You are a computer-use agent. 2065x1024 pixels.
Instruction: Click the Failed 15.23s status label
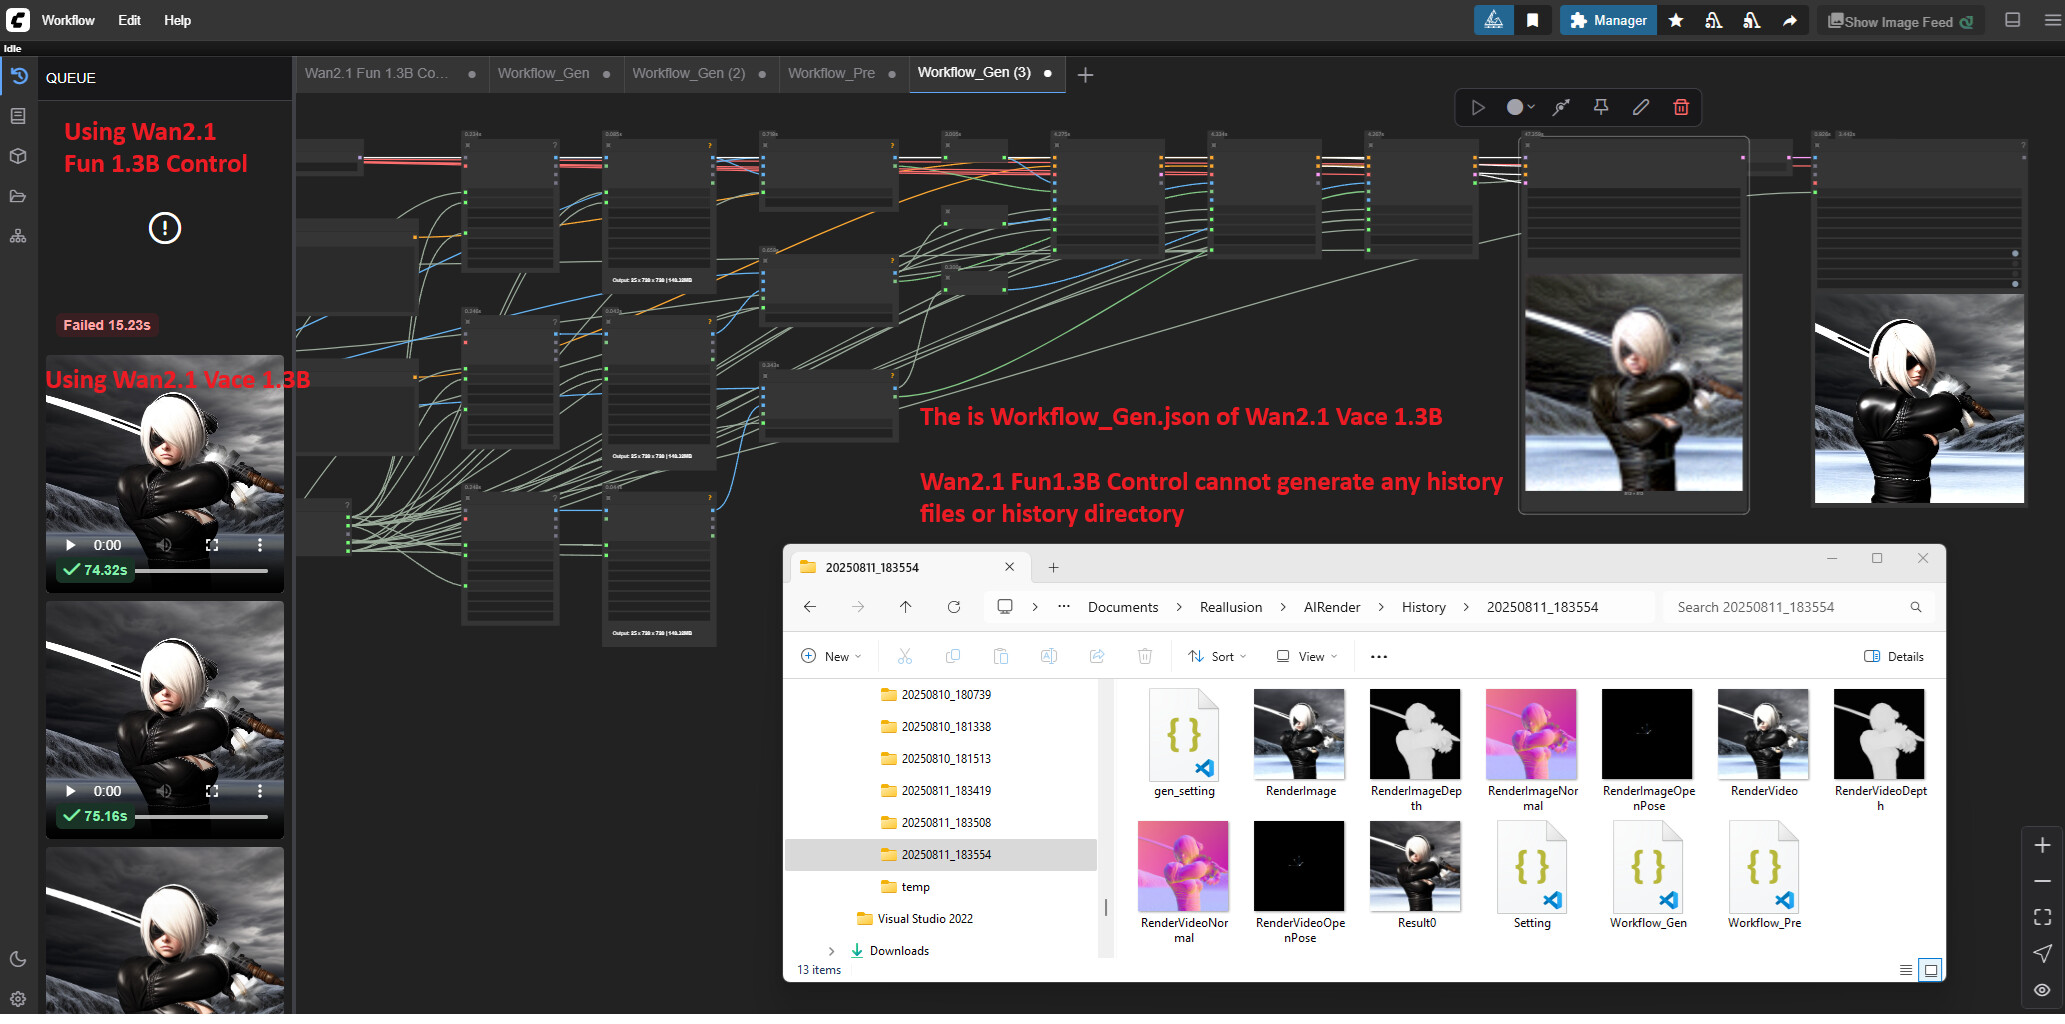coord(107,325)
